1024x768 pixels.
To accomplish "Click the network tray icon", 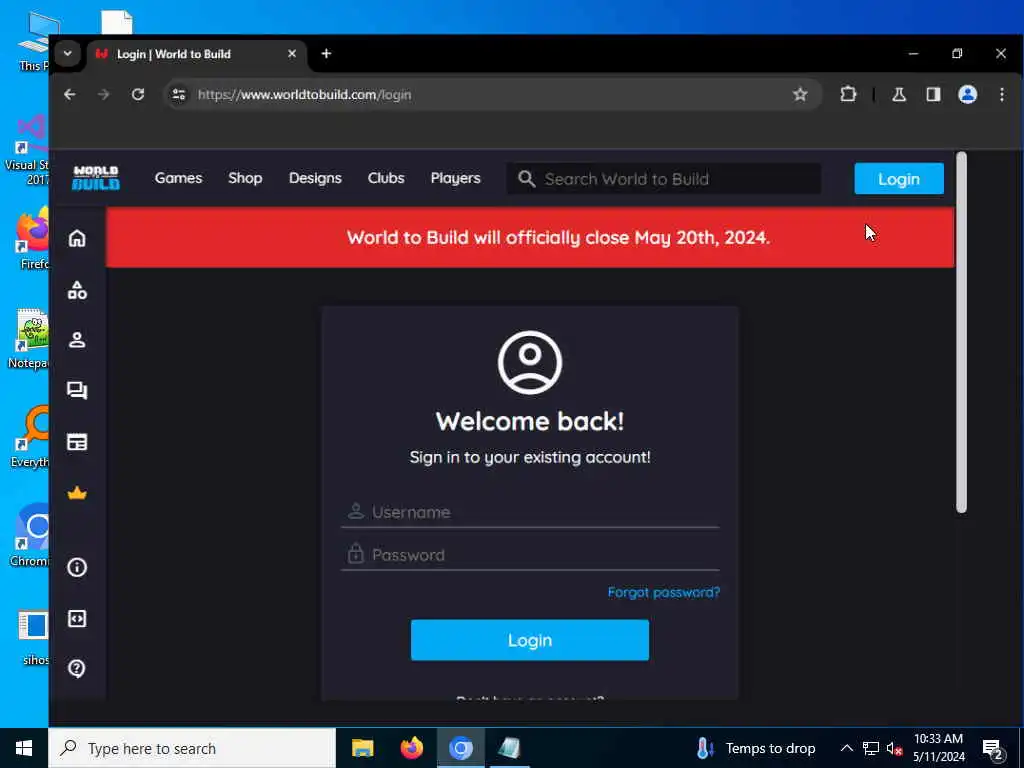I will coord(871,749).
